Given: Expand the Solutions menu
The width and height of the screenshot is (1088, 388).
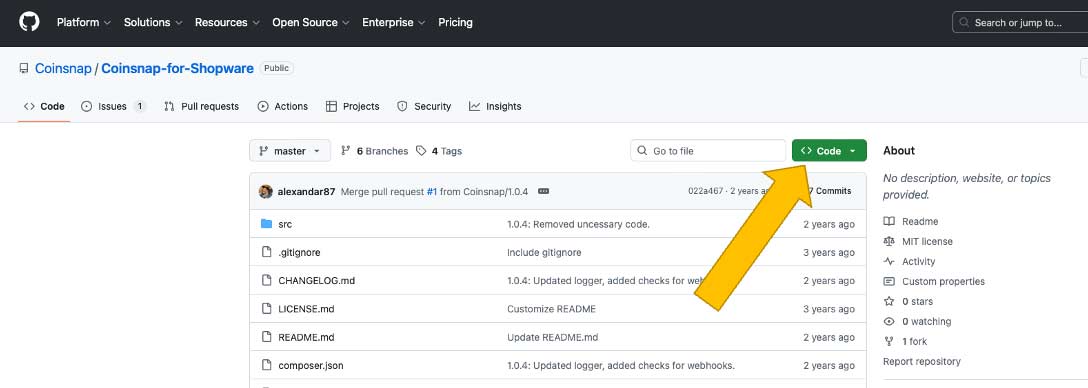Looking at the screenshot, I should 153,22.
